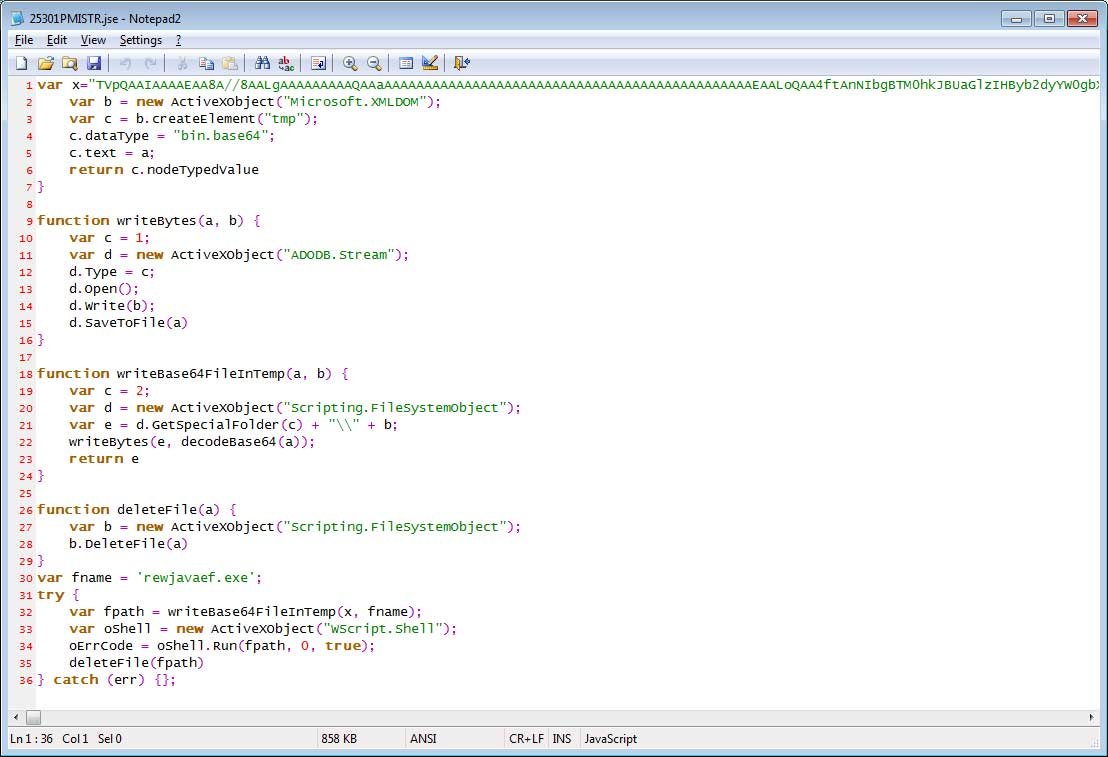This screenshot has width=1108, height=757.
Task: Click 'try' keyword on line 31
Action: point(50,594)
